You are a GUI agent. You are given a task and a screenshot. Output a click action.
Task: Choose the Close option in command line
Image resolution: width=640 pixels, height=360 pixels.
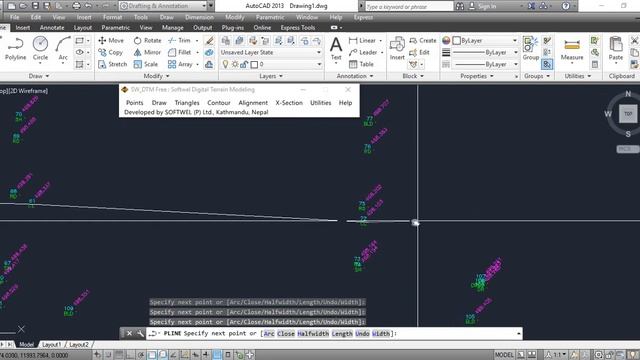click(x=286, y=333)
